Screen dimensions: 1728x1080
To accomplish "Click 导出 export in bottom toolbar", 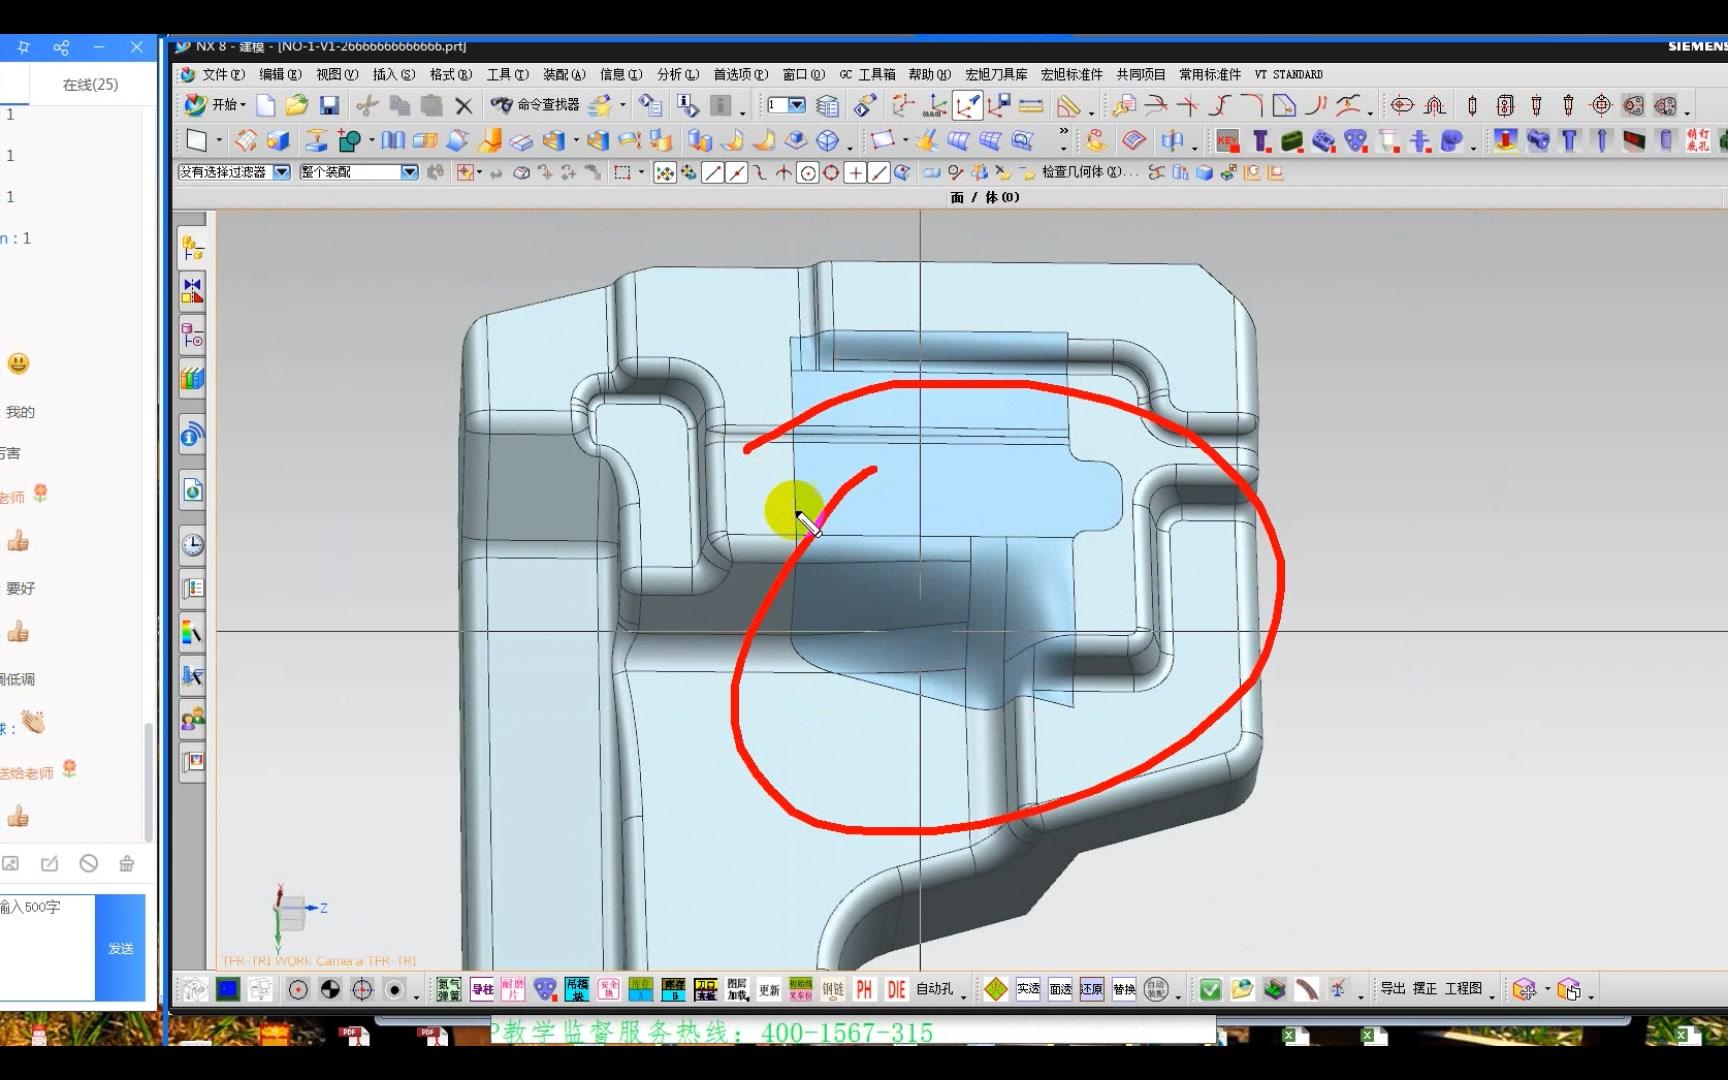I will [x=1393, y=988].
